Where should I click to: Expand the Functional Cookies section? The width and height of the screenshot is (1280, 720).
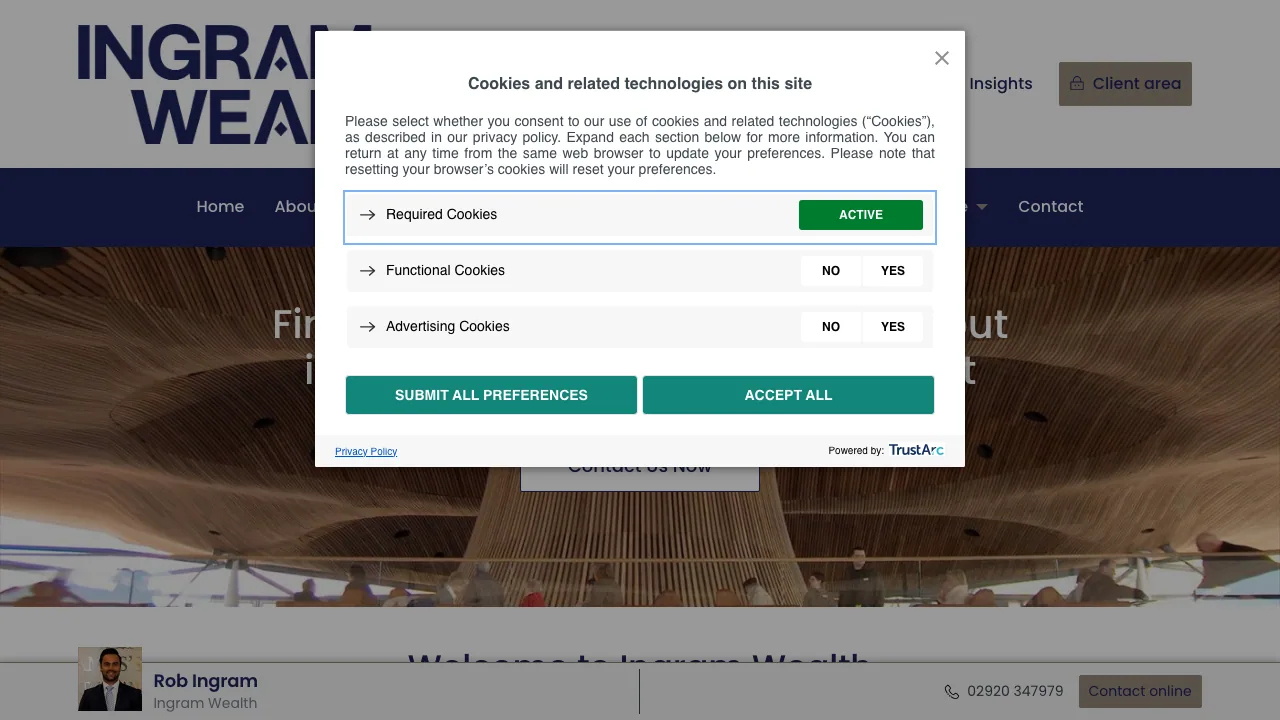445,270
